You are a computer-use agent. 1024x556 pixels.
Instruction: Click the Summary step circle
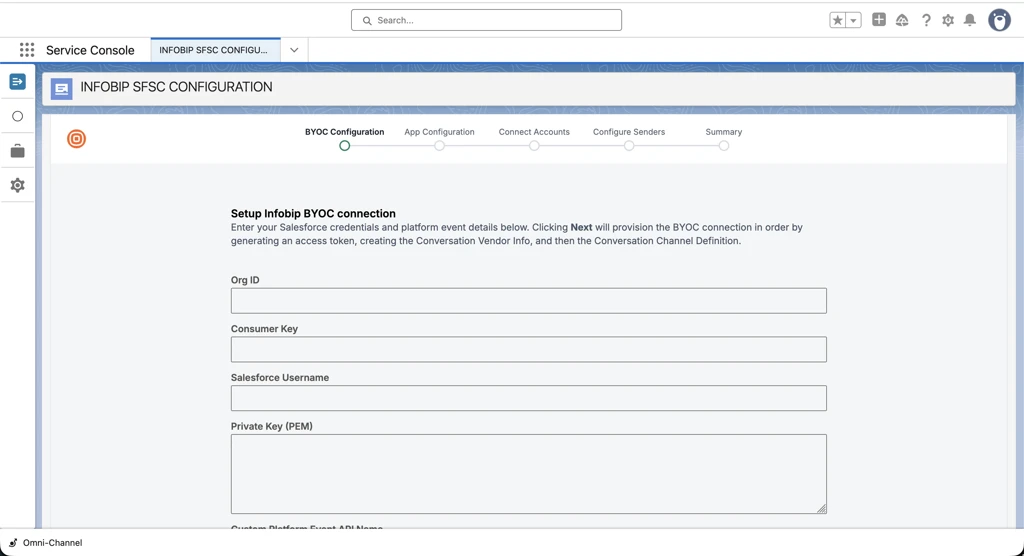(724, 146)
